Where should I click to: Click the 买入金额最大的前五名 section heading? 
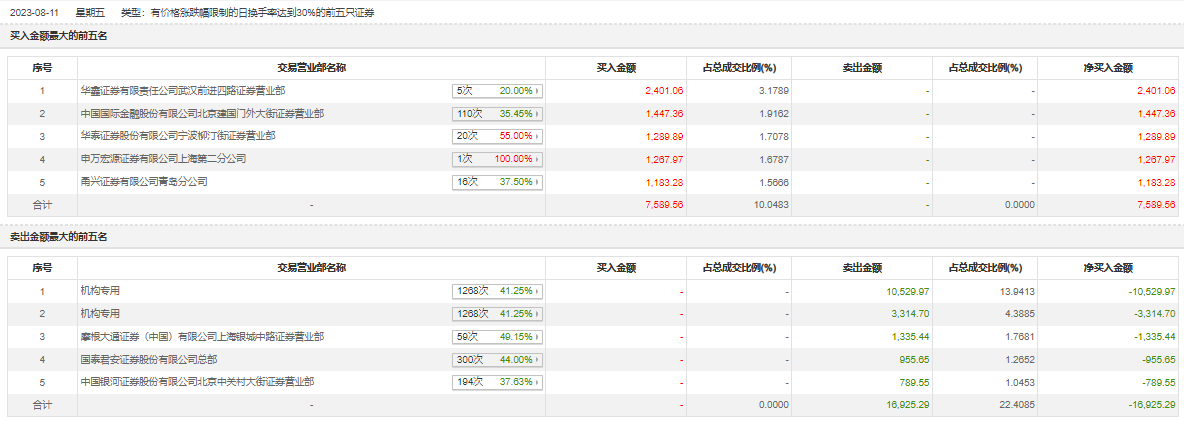point(58,36)
